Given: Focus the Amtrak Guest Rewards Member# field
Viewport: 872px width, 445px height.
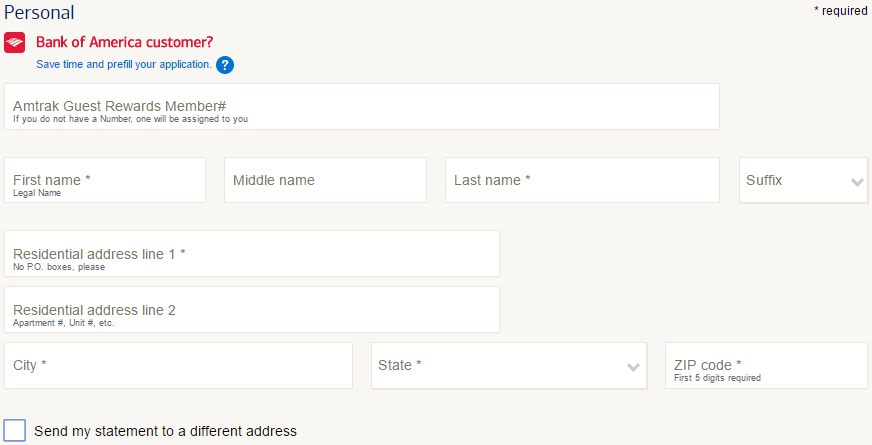Looking at the screenshot, I should click(x=362, y=107).
